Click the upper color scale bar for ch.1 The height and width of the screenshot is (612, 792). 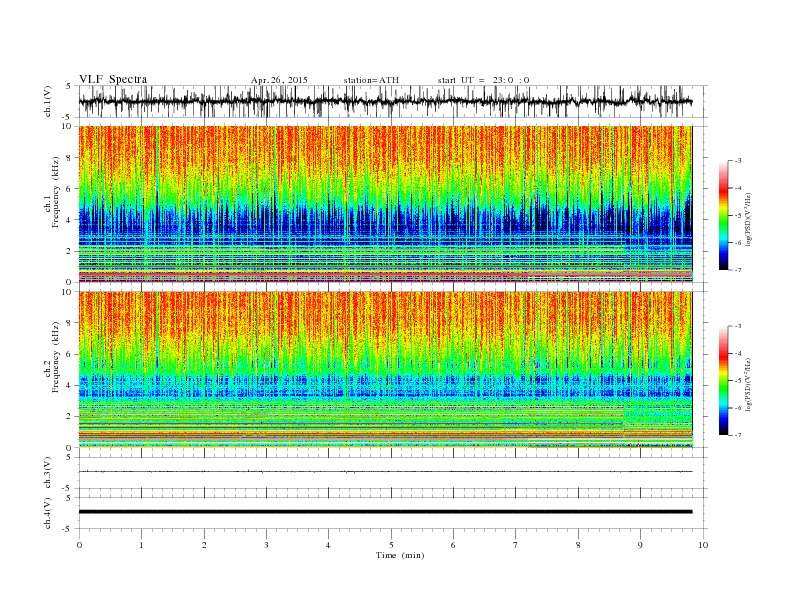pyautogui.click(x=723, y=215)
